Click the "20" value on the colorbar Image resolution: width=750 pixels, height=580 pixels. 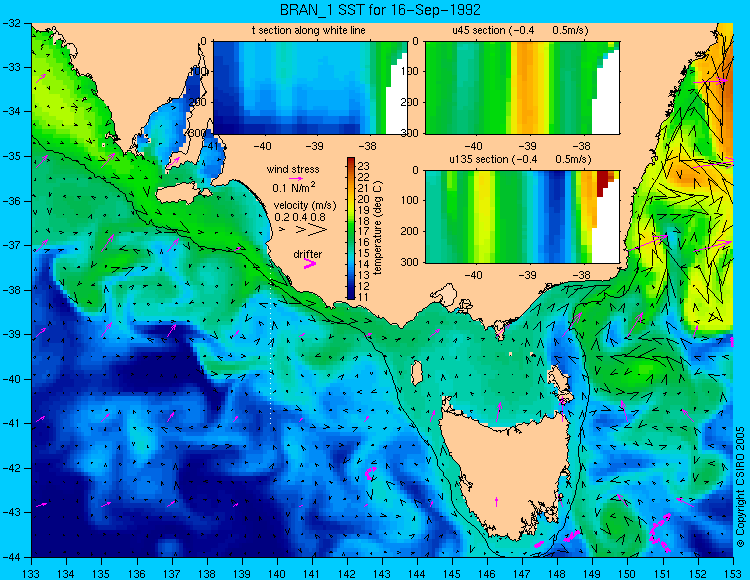tap(363, 199)
